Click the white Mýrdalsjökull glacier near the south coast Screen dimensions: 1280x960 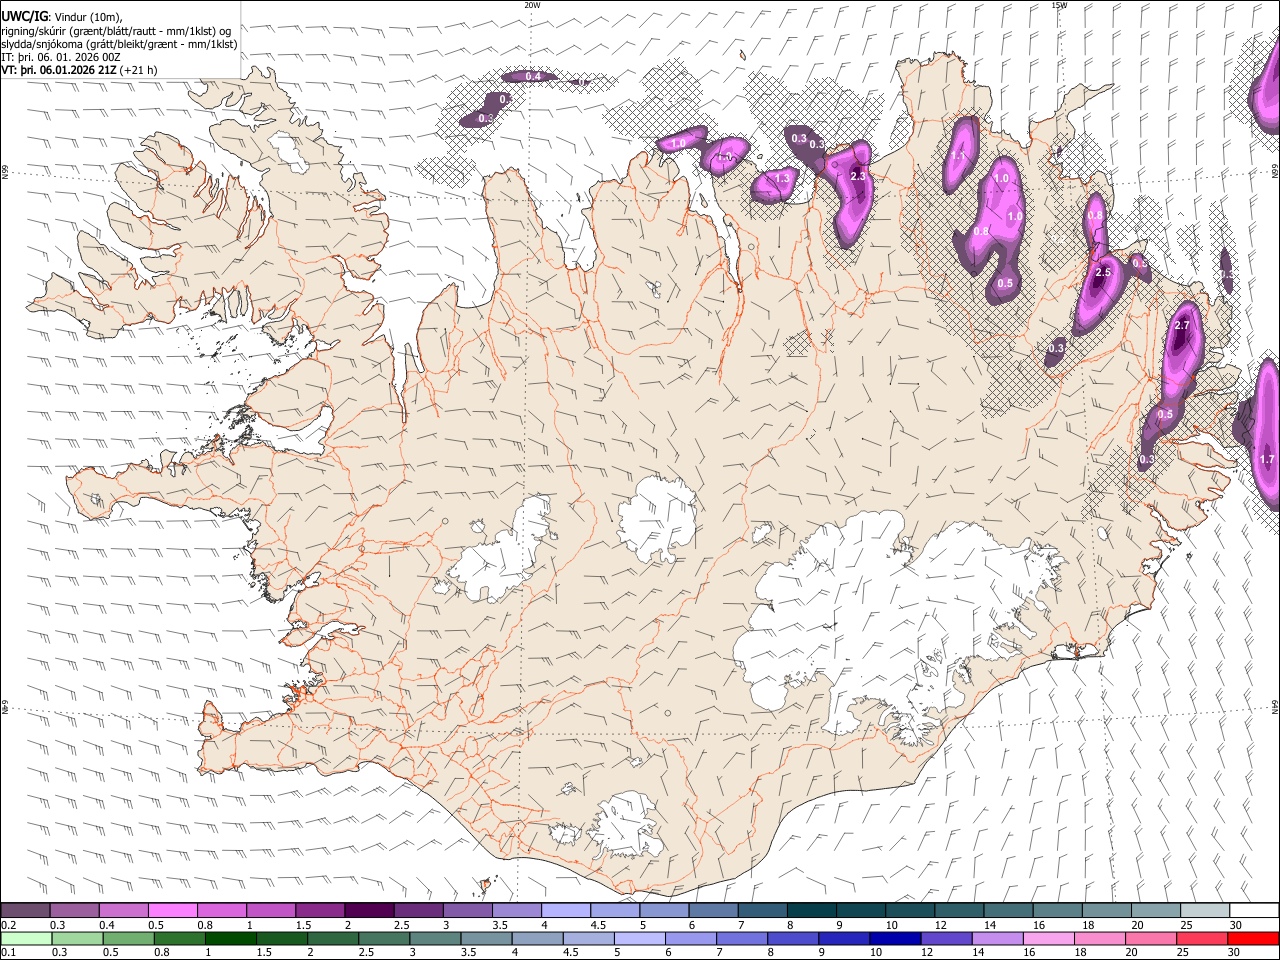[x=628, y=825]
